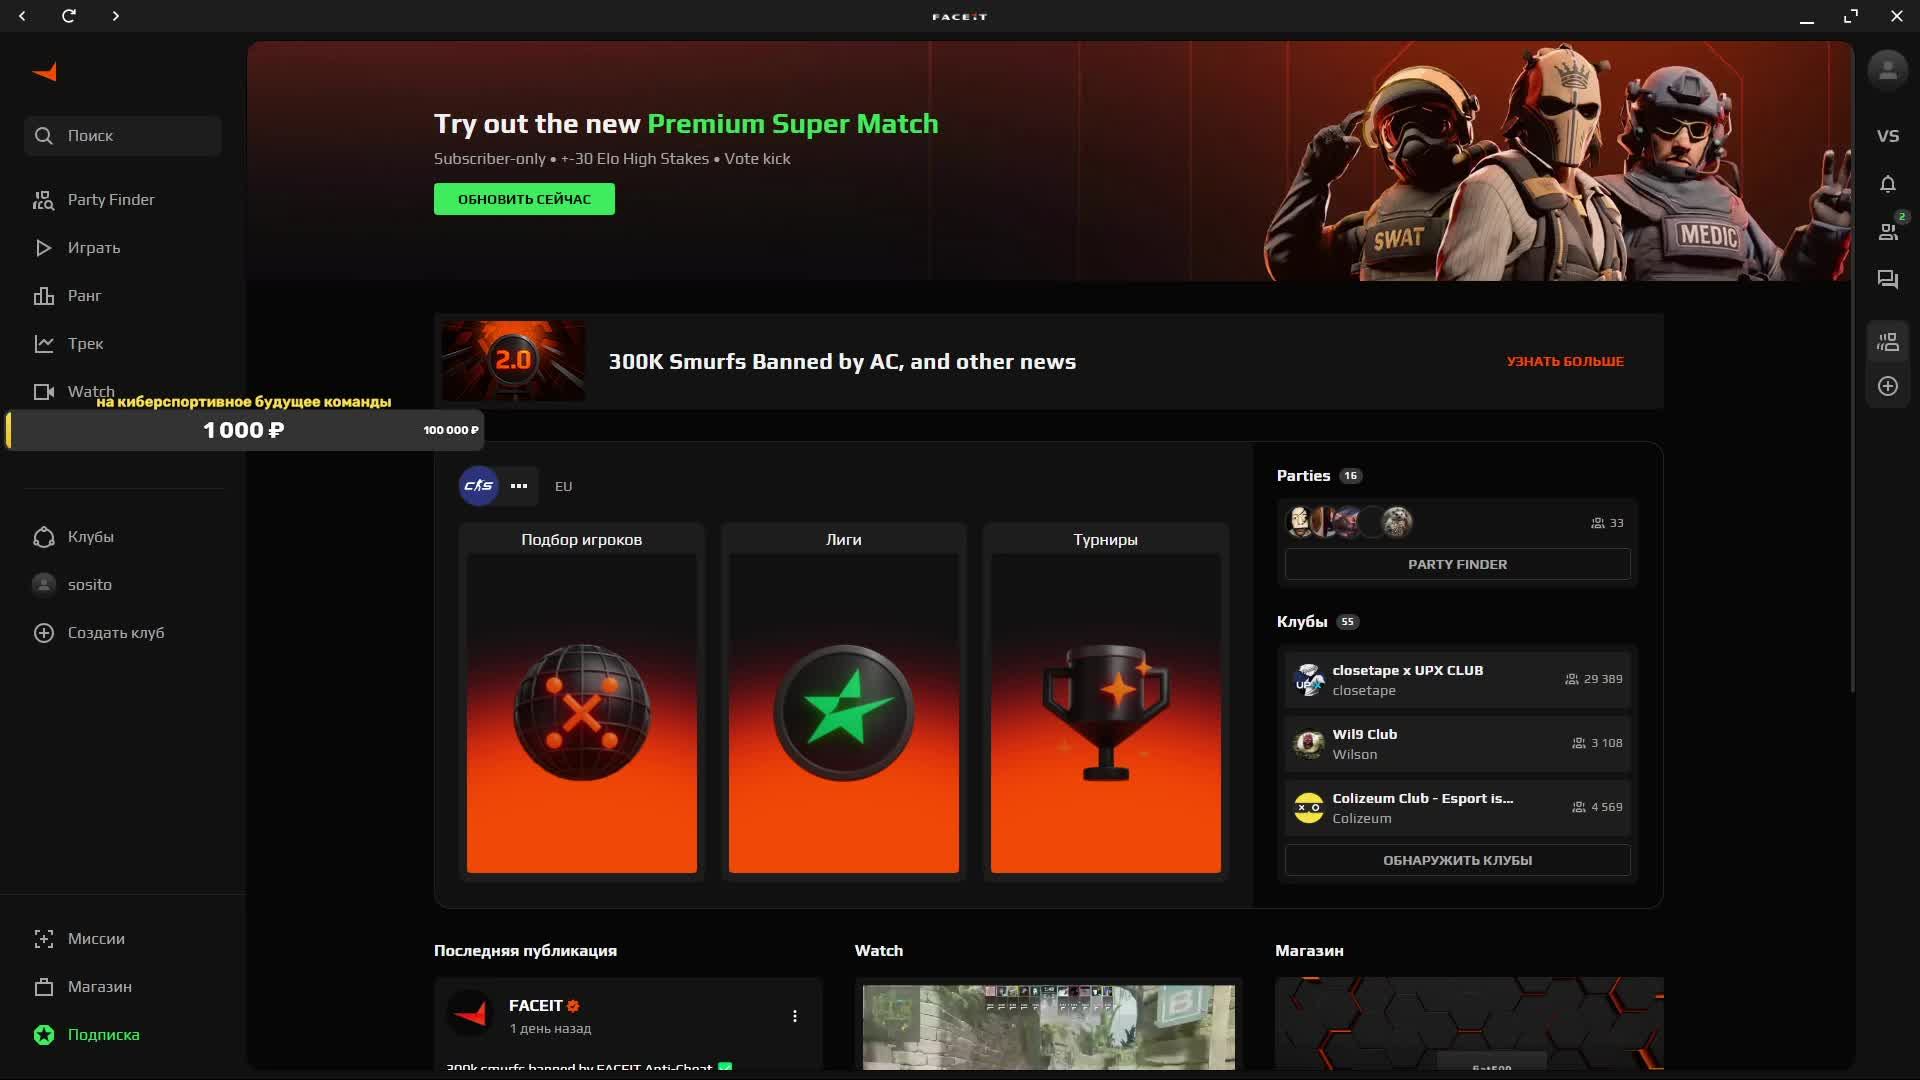Reload page with the refresh icon

click(x=68, y=16)
